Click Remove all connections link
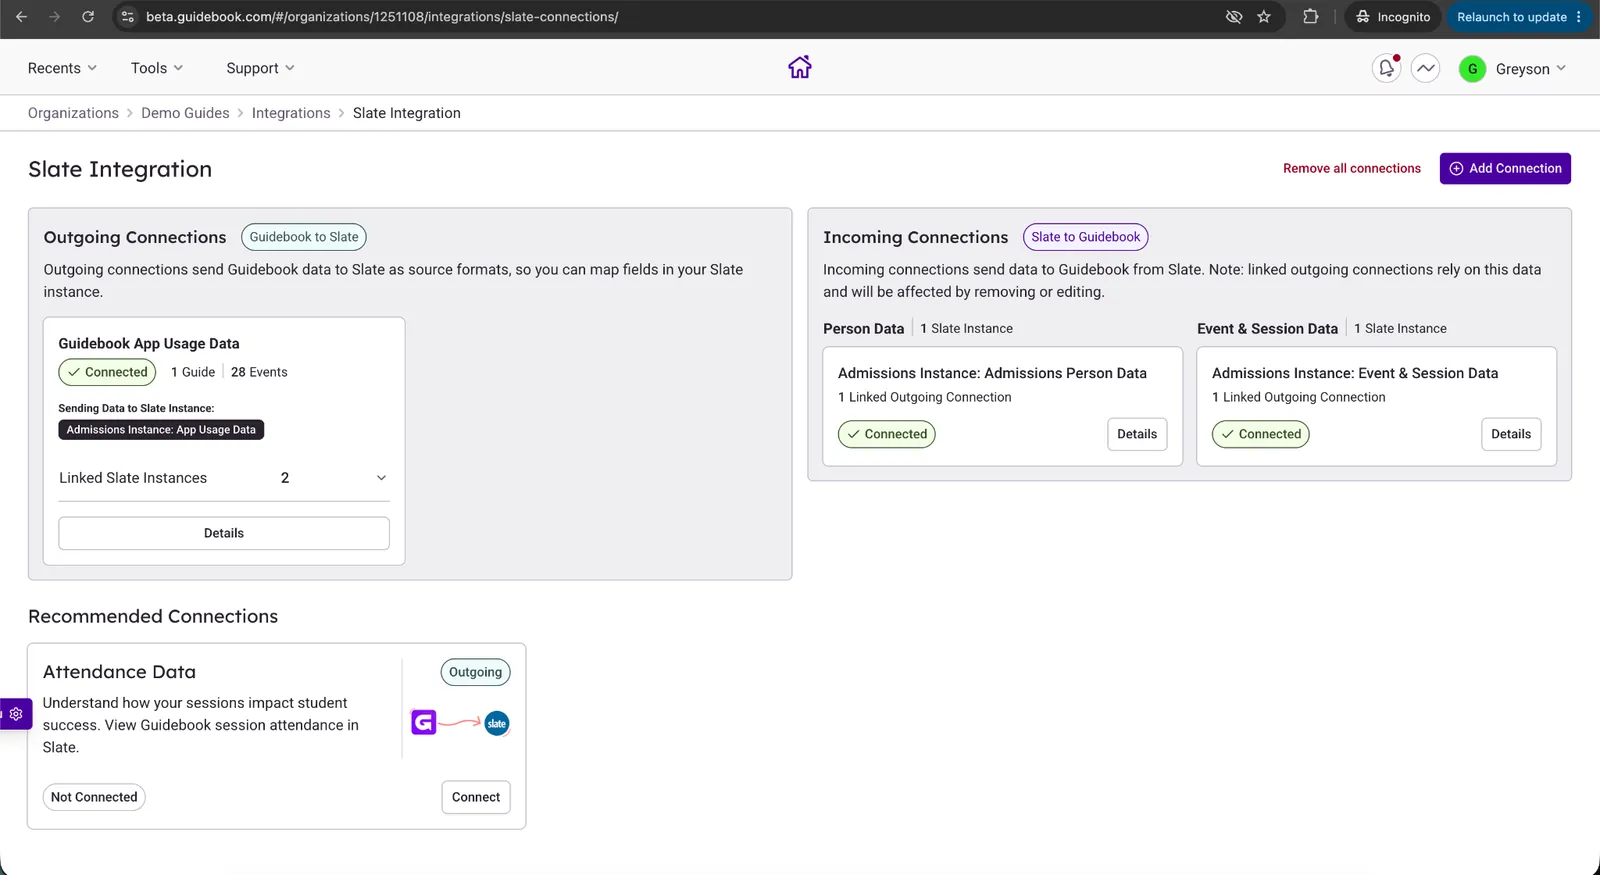 click(x=1352, y=168)
